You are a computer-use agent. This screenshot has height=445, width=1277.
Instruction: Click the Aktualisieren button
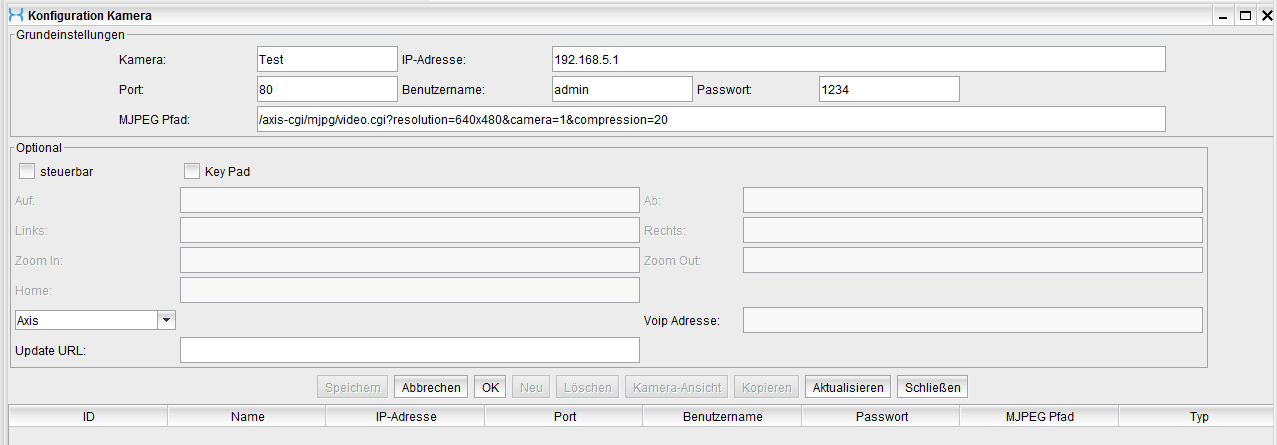pyautogui.click(x=847, y=388)
